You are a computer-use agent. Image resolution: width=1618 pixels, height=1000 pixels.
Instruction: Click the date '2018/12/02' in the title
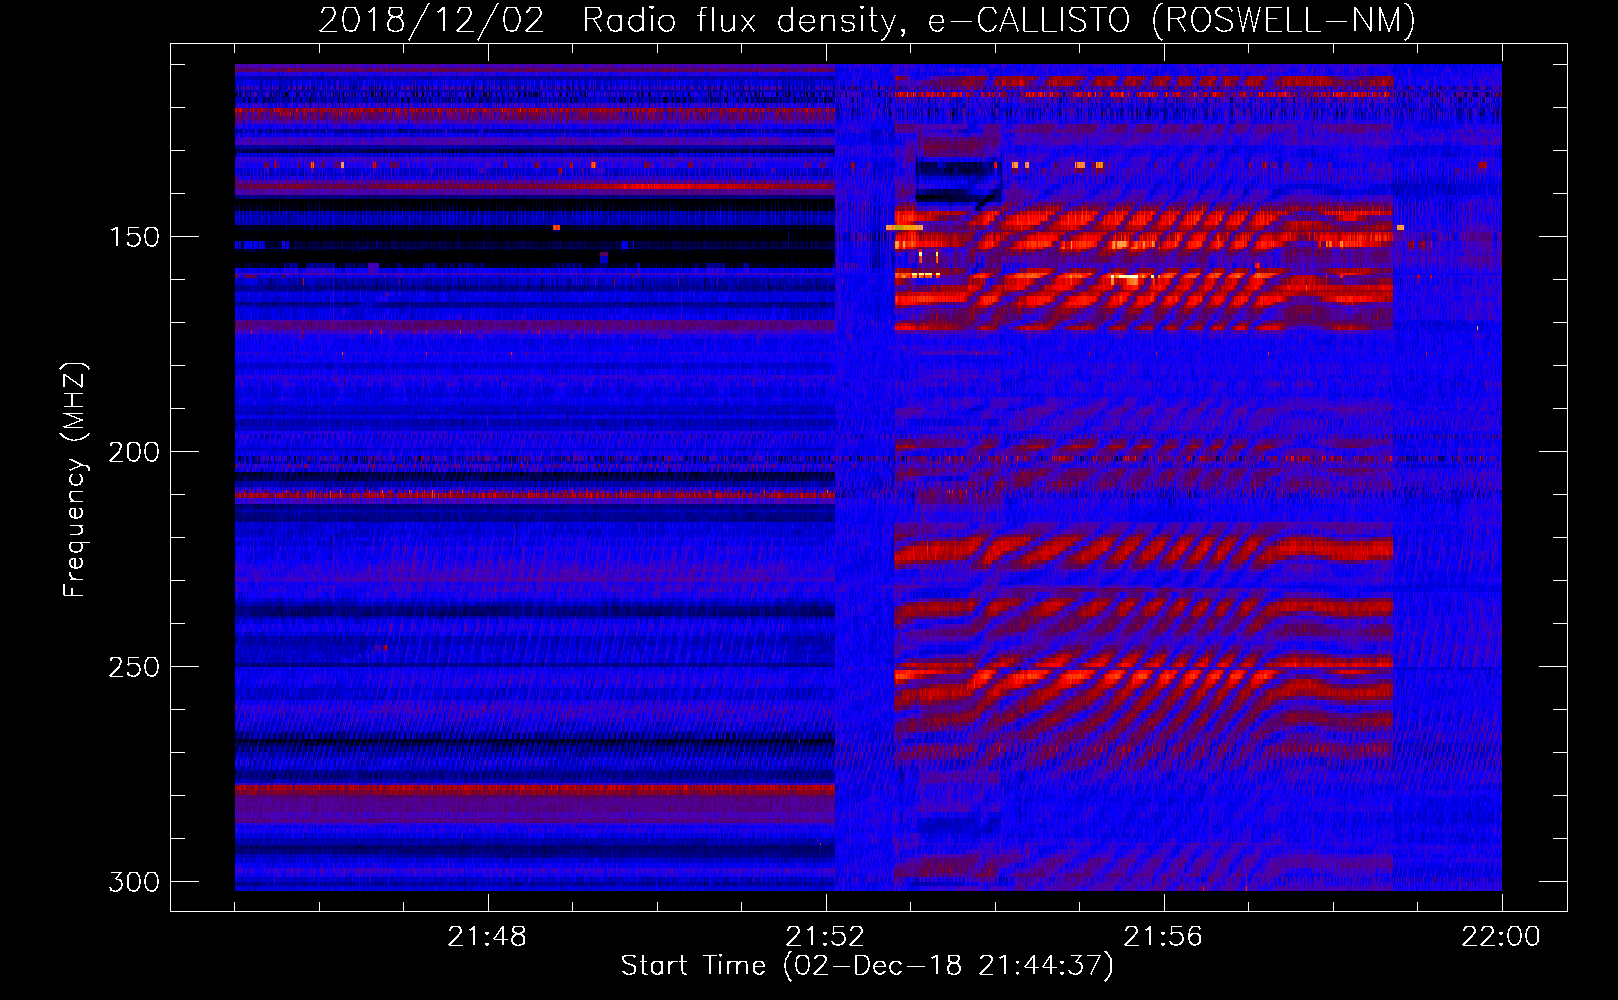click(x=432, y=20)
